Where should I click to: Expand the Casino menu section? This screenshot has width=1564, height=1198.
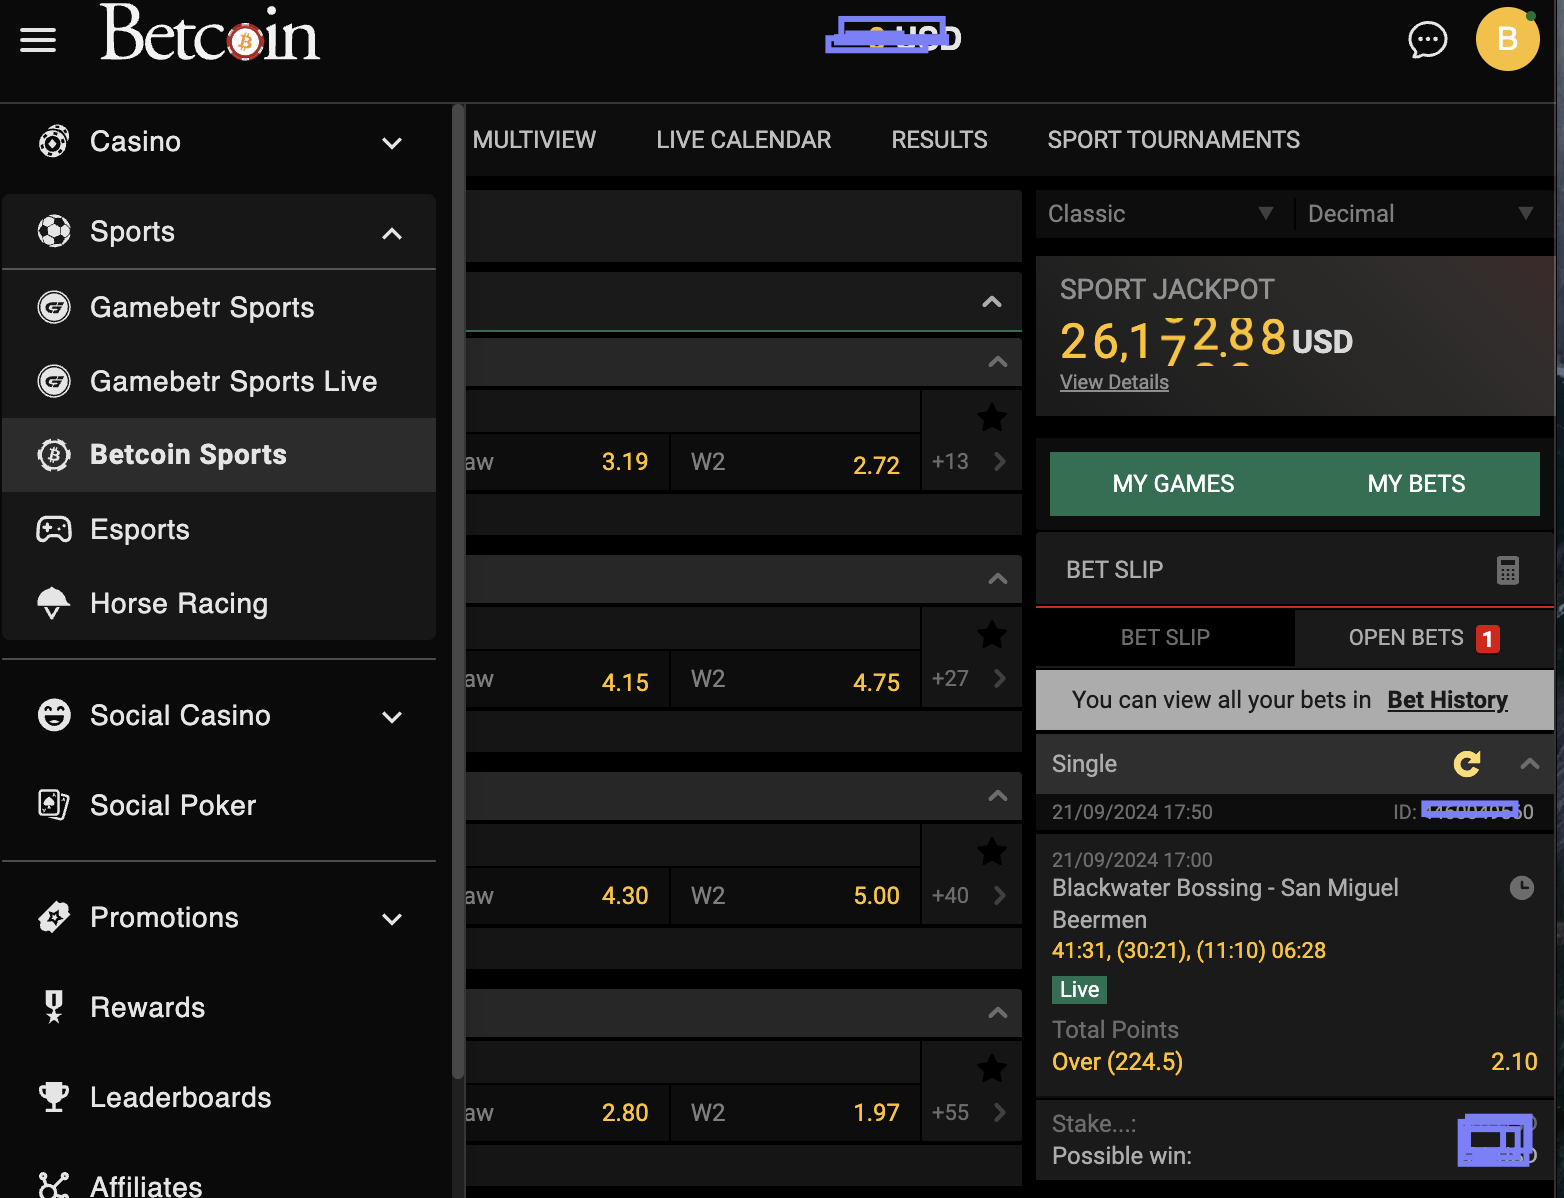coord(392,143)
